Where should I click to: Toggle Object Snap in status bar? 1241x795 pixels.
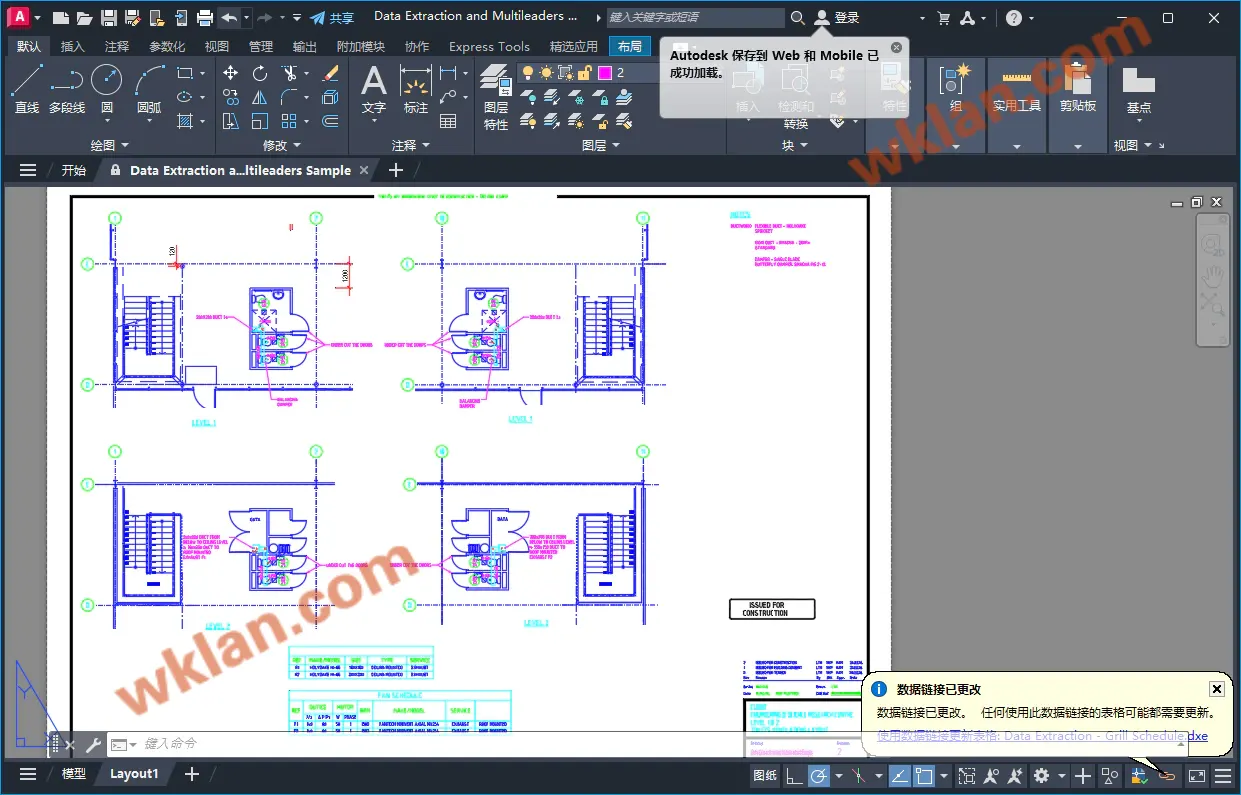coord(923,775)
